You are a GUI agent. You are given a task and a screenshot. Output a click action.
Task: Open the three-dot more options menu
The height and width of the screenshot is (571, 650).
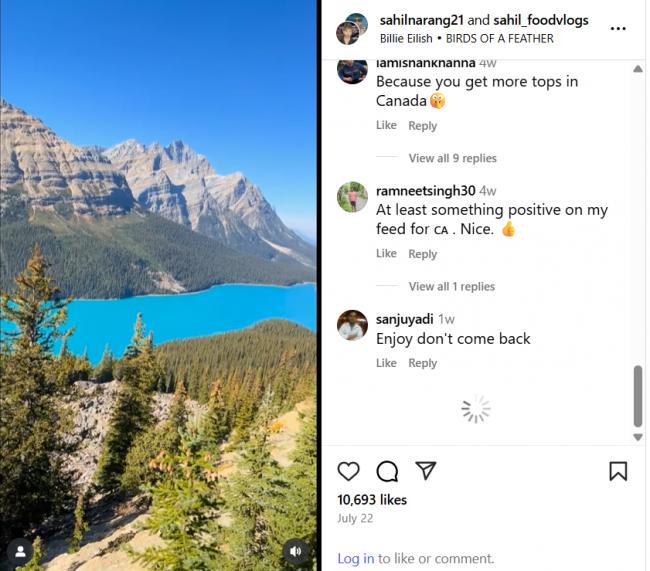pyautogui.click(x=618, y=29)
